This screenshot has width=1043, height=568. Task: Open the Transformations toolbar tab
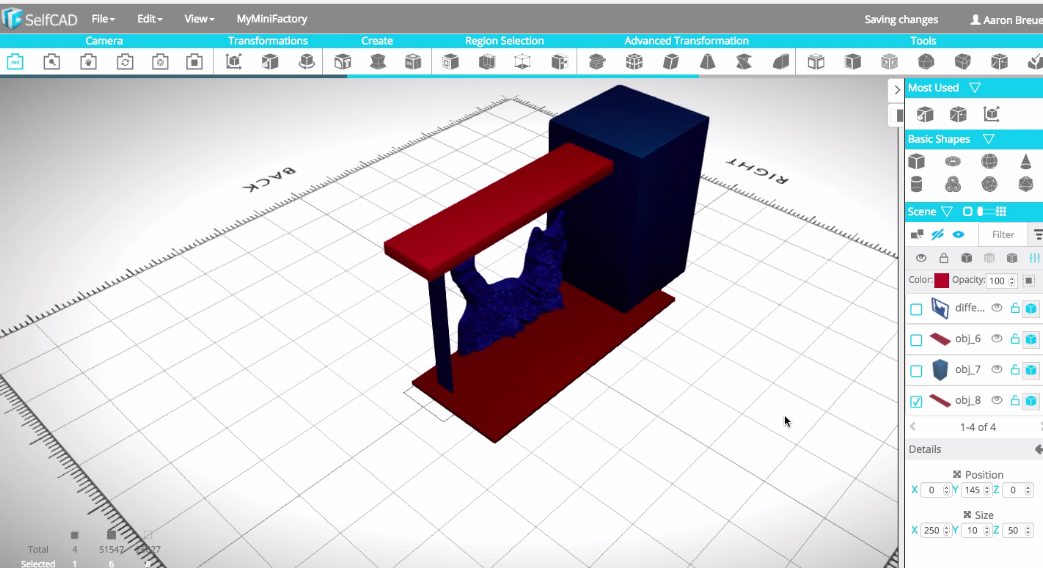tap(267, 41)
